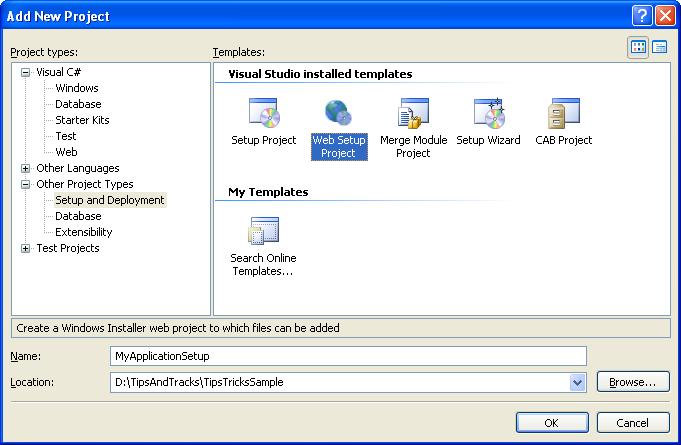Screen dimensions: 681x445
Task: Close the Add New Project dialog
Action: 665,16
